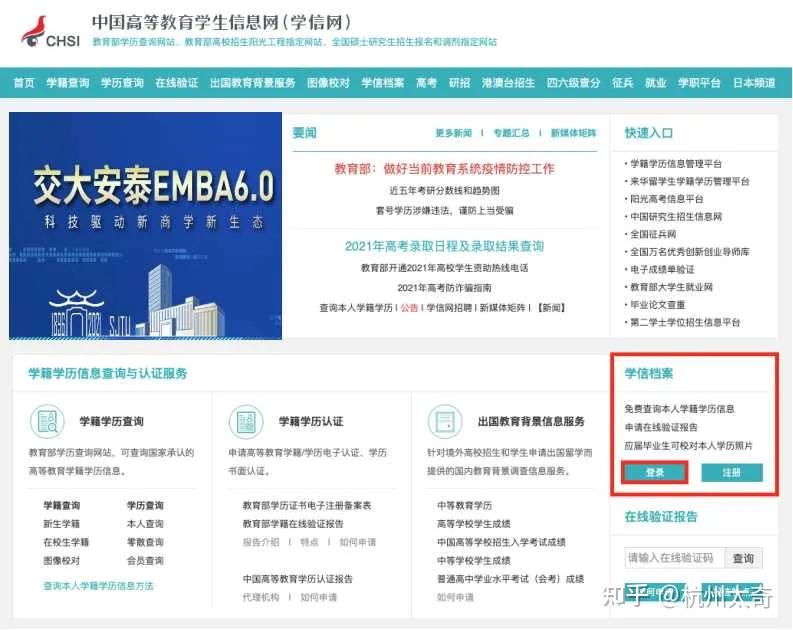Open 教育部开通2021年高校学生资助热线电话
The image size is (793, 630).
(x=445, y=267)
